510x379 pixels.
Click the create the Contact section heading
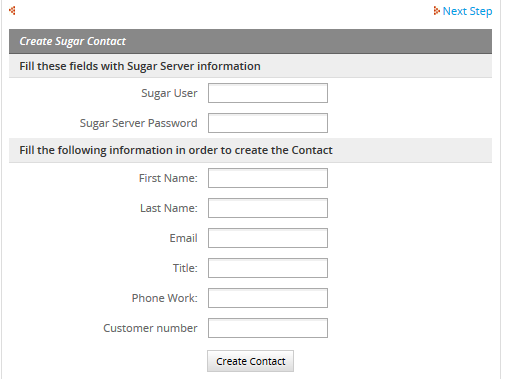(x=250, y=150)
